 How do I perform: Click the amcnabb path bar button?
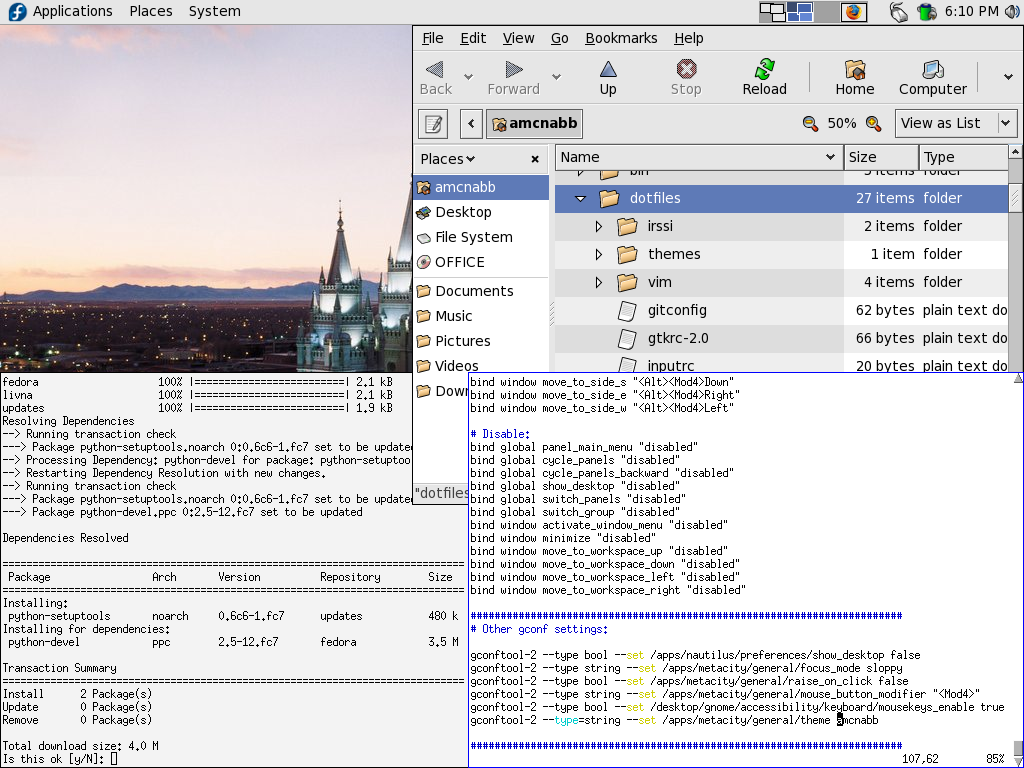click(534, 123)
